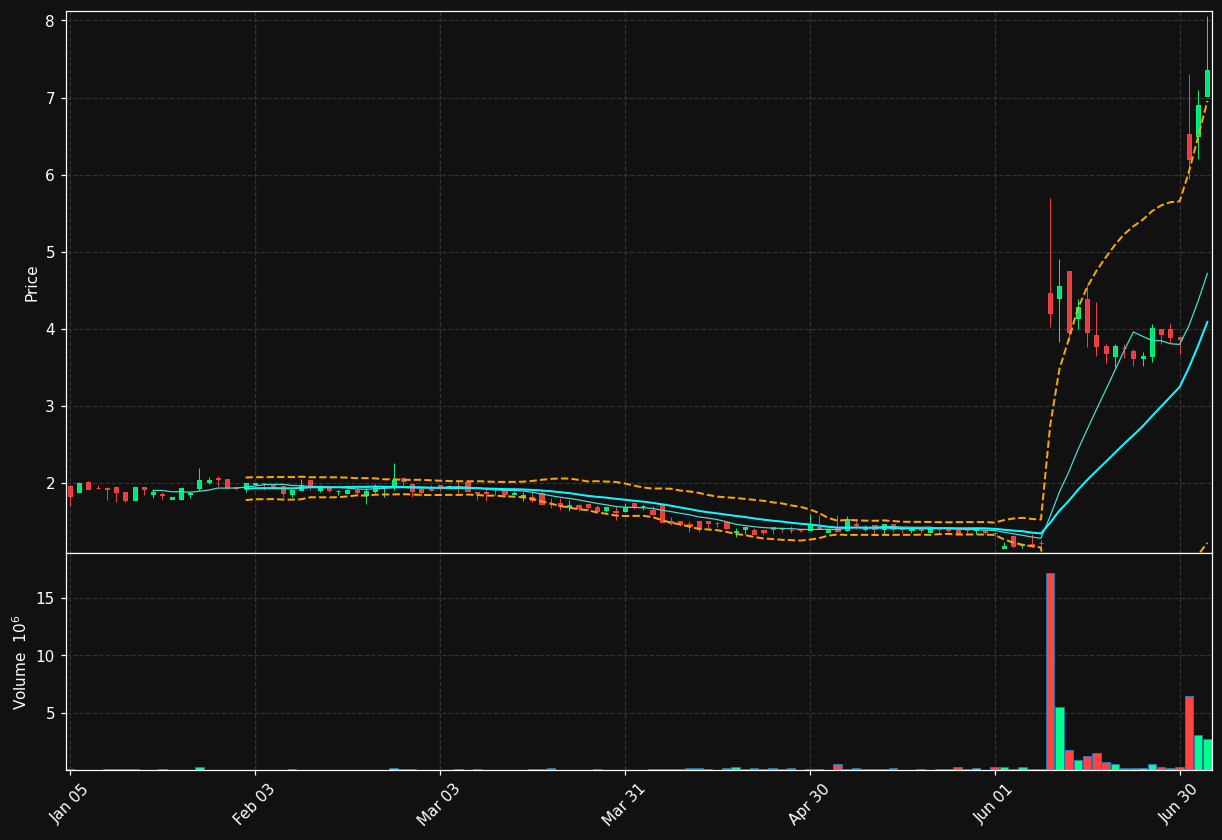Select the price axis tick labeled 6
Image resolution: width=1222 pixels, height=840 pixels.
[x=52, y=175]
